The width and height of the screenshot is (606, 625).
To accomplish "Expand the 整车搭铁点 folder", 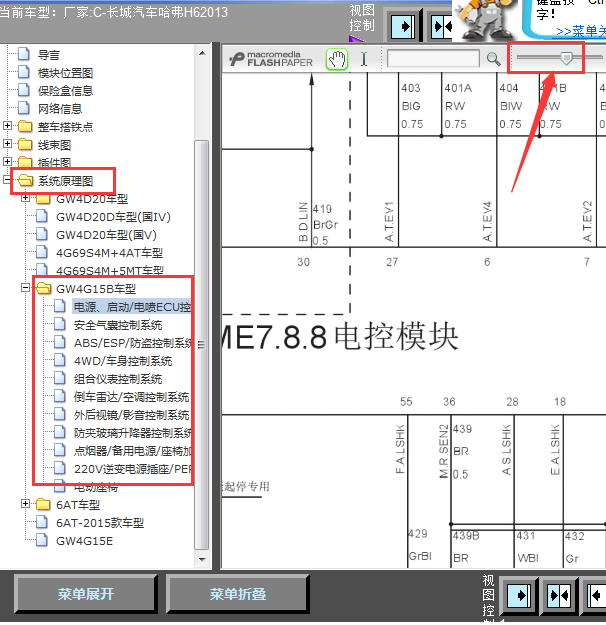I will pyautogui.click(x=7, y=126).
